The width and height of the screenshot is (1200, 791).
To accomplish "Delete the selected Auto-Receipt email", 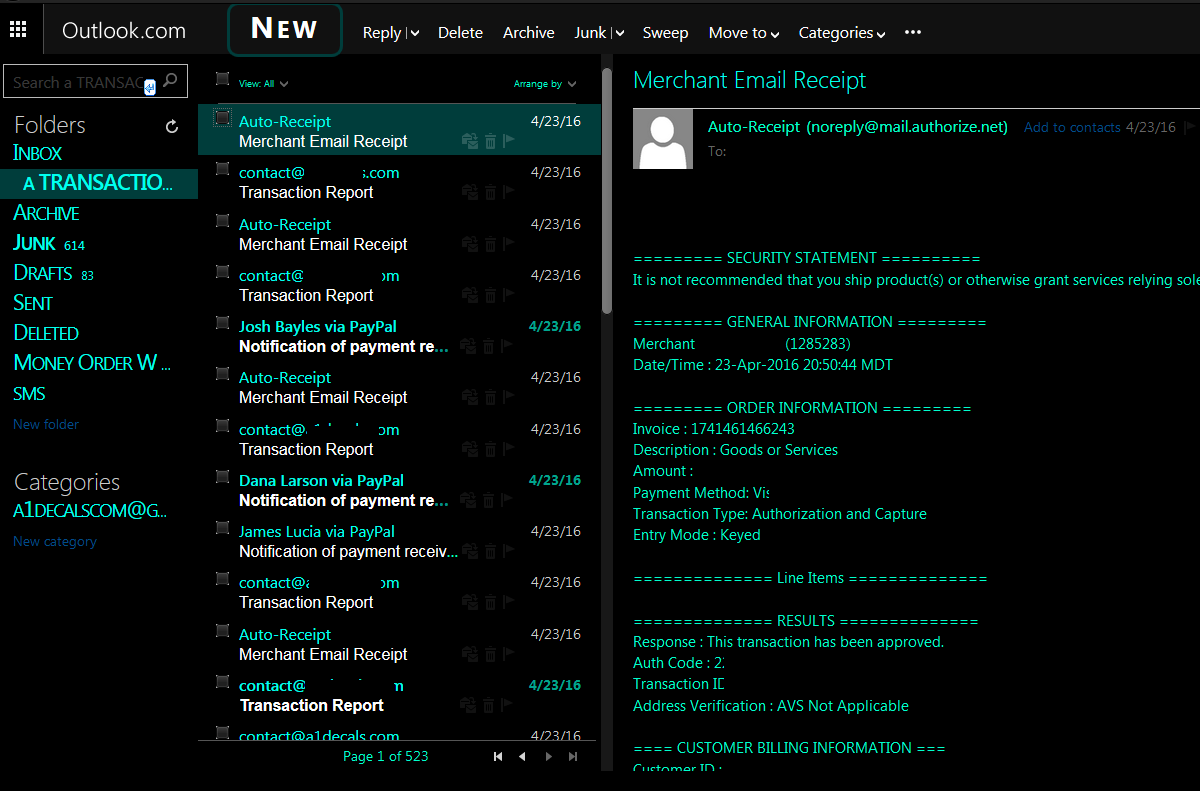I will [489, 142].
